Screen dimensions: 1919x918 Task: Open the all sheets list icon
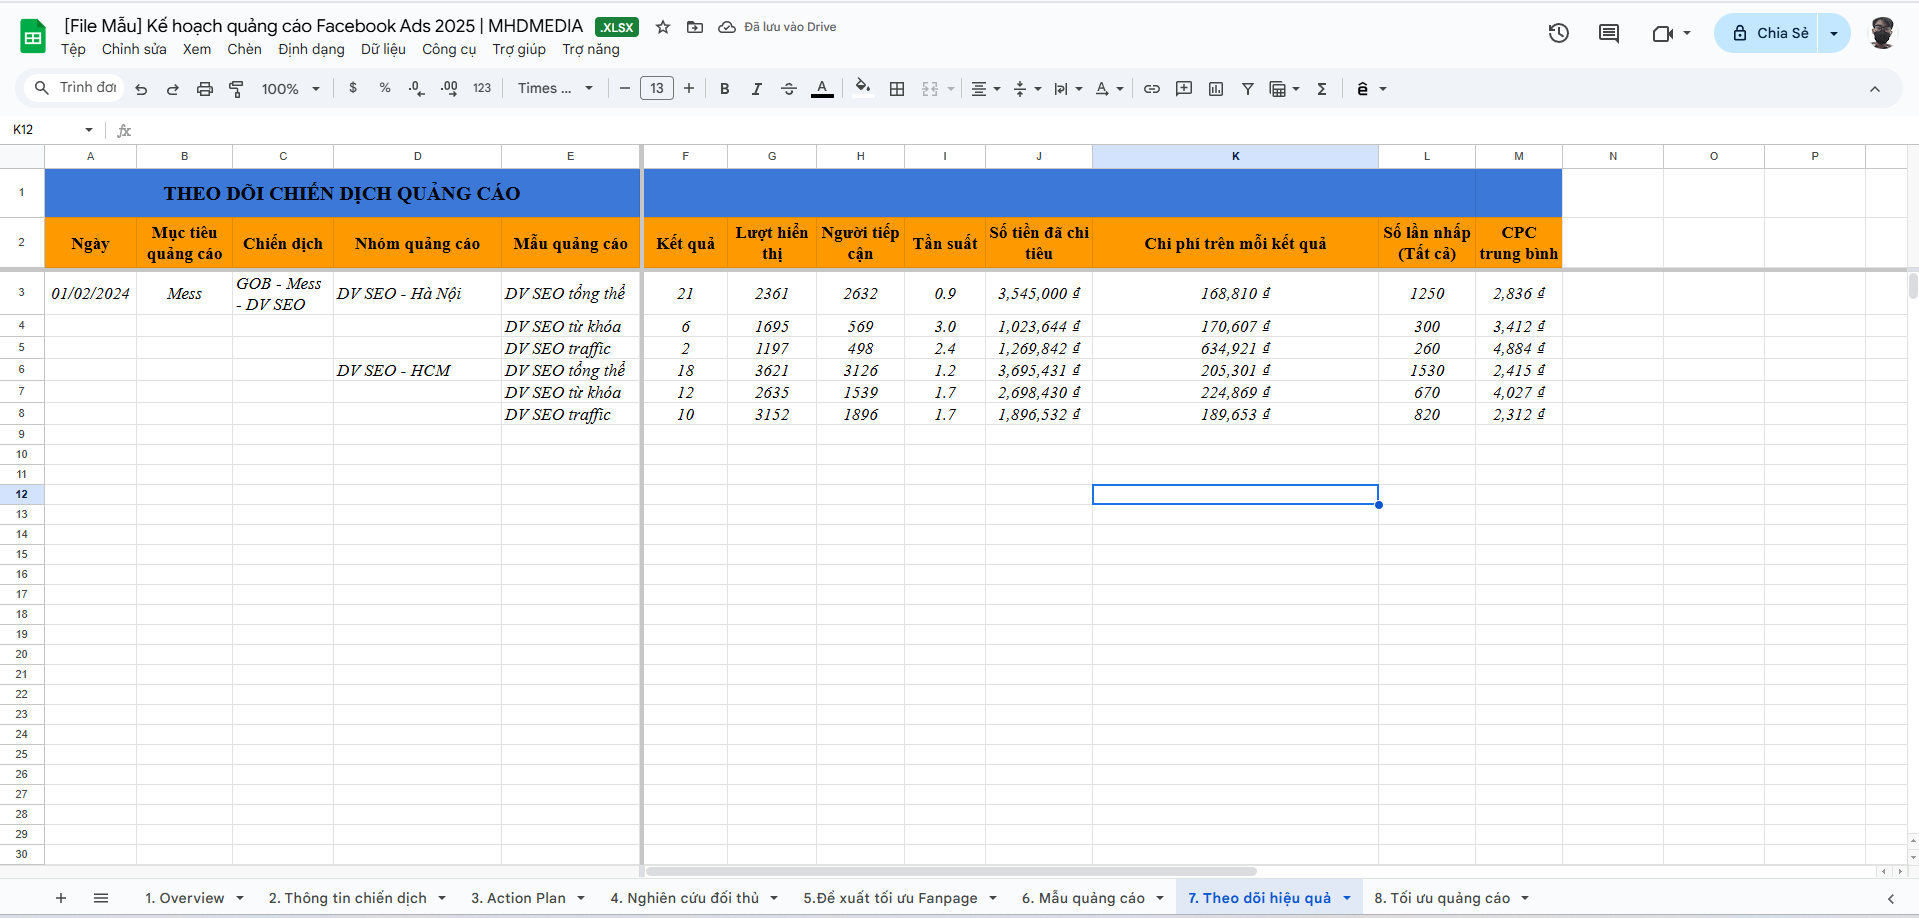point(101,898)
